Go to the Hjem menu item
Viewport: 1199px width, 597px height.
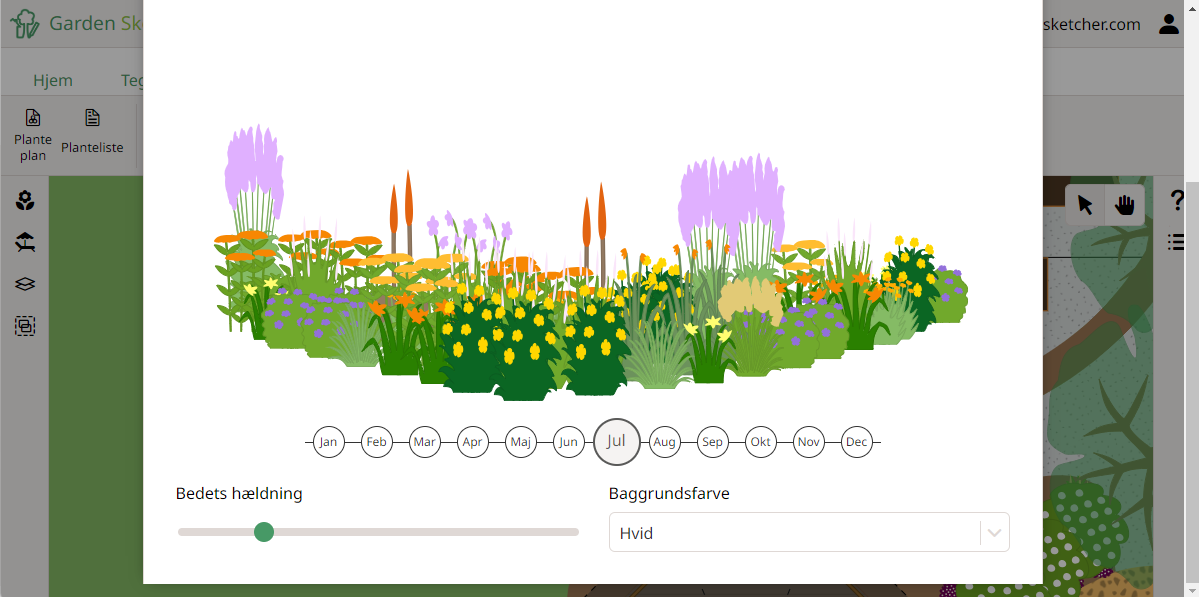pos(53,79)
